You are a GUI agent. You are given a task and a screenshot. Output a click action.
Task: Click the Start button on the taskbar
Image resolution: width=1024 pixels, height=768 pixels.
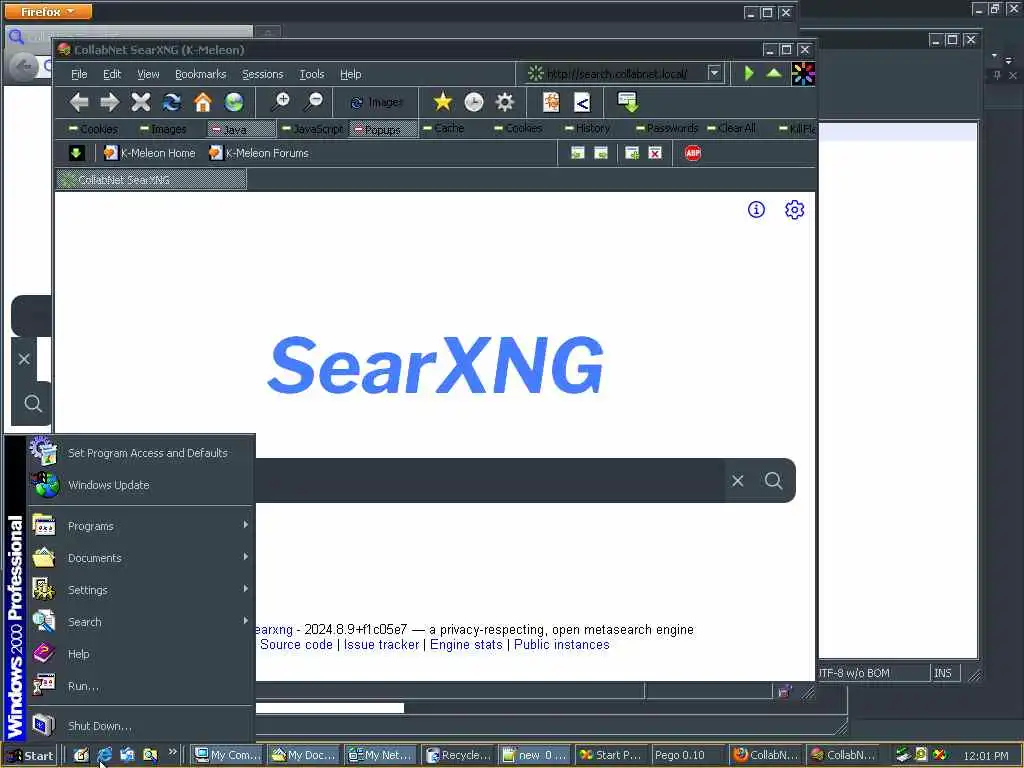coord(30,756)
